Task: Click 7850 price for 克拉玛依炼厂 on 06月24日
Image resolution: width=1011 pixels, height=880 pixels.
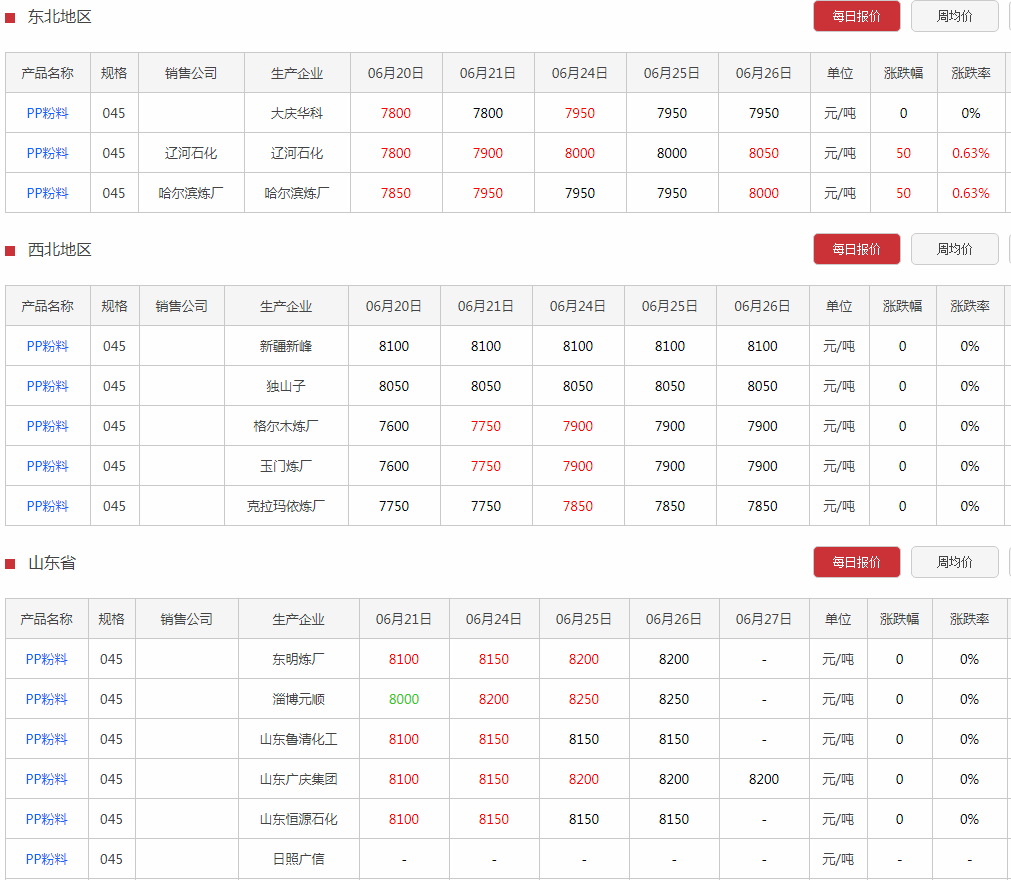Action: point(578,506)
